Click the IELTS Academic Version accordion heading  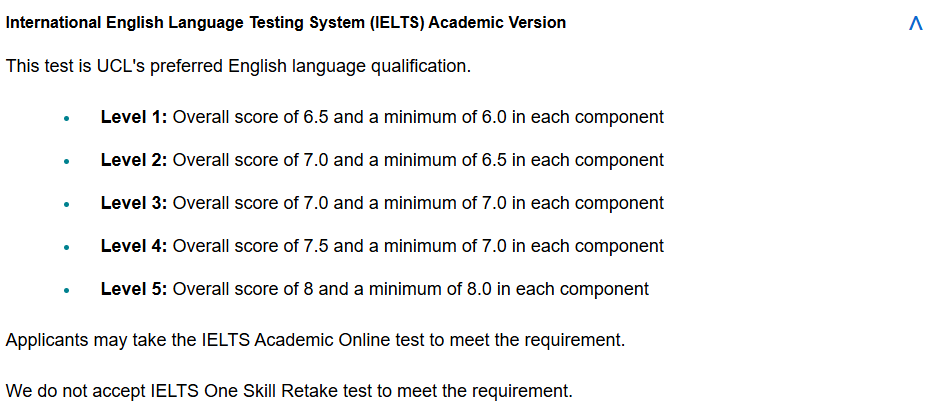pos(286,23)
